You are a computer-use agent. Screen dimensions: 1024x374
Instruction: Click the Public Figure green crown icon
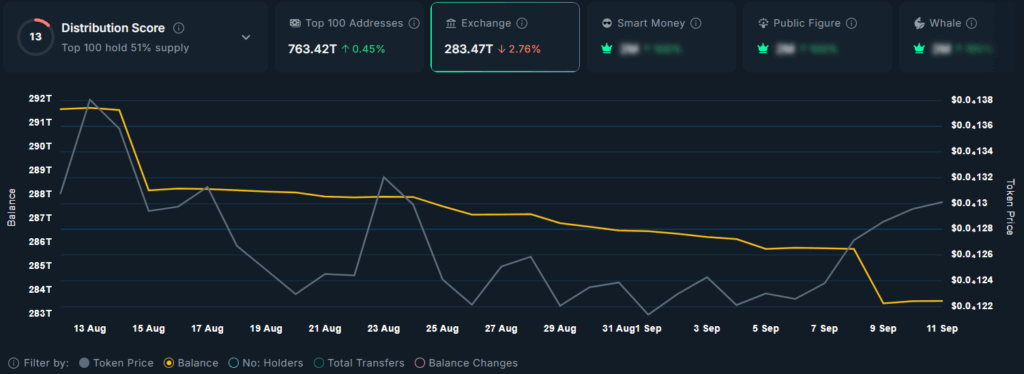[762, 48]
